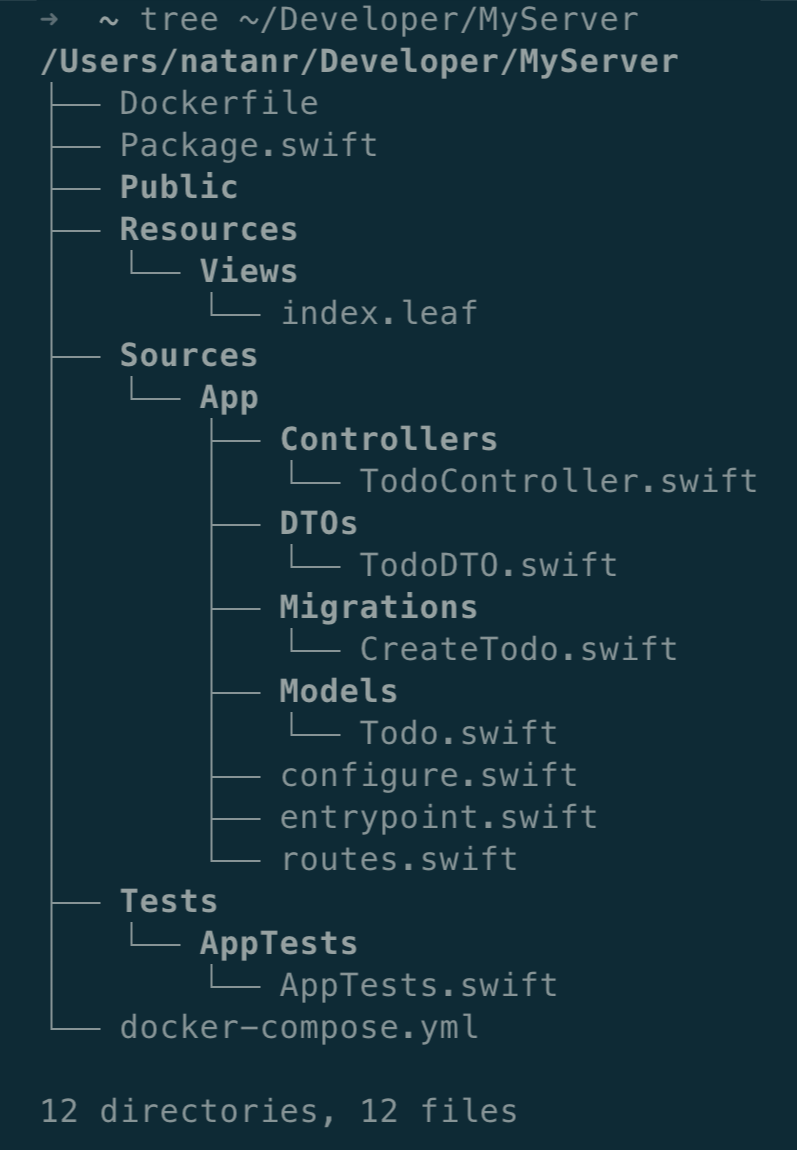Select the configure.swift file
Screen dimensions: 797x1150
(x=428, y=775)
